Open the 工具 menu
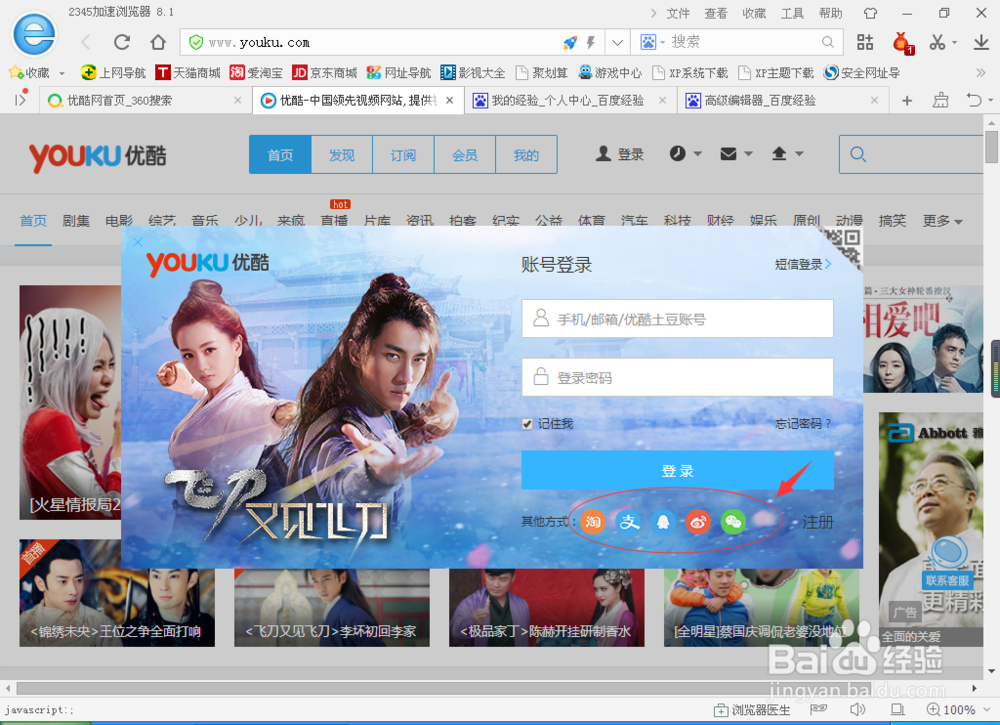 tap(792, 13)
